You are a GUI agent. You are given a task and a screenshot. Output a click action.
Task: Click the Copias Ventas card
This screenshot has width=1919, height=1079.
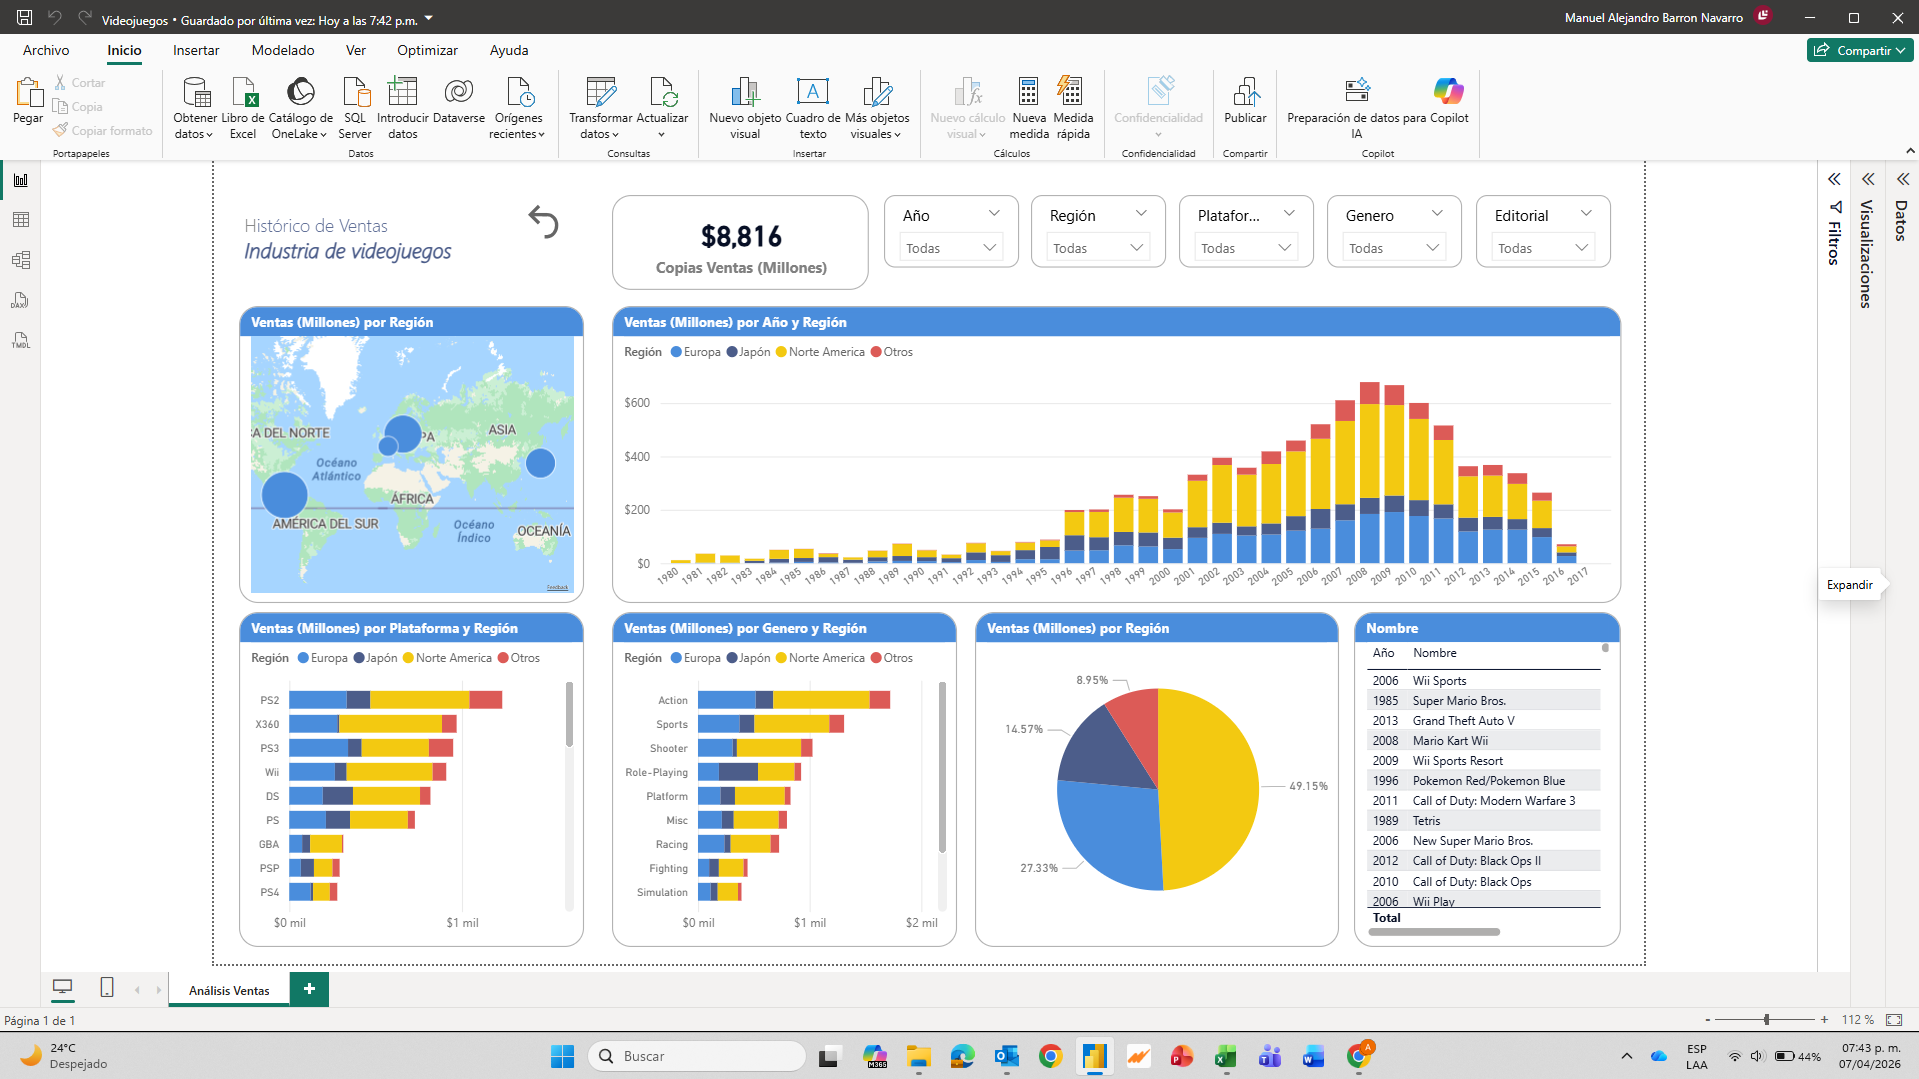tap(740, 243)
